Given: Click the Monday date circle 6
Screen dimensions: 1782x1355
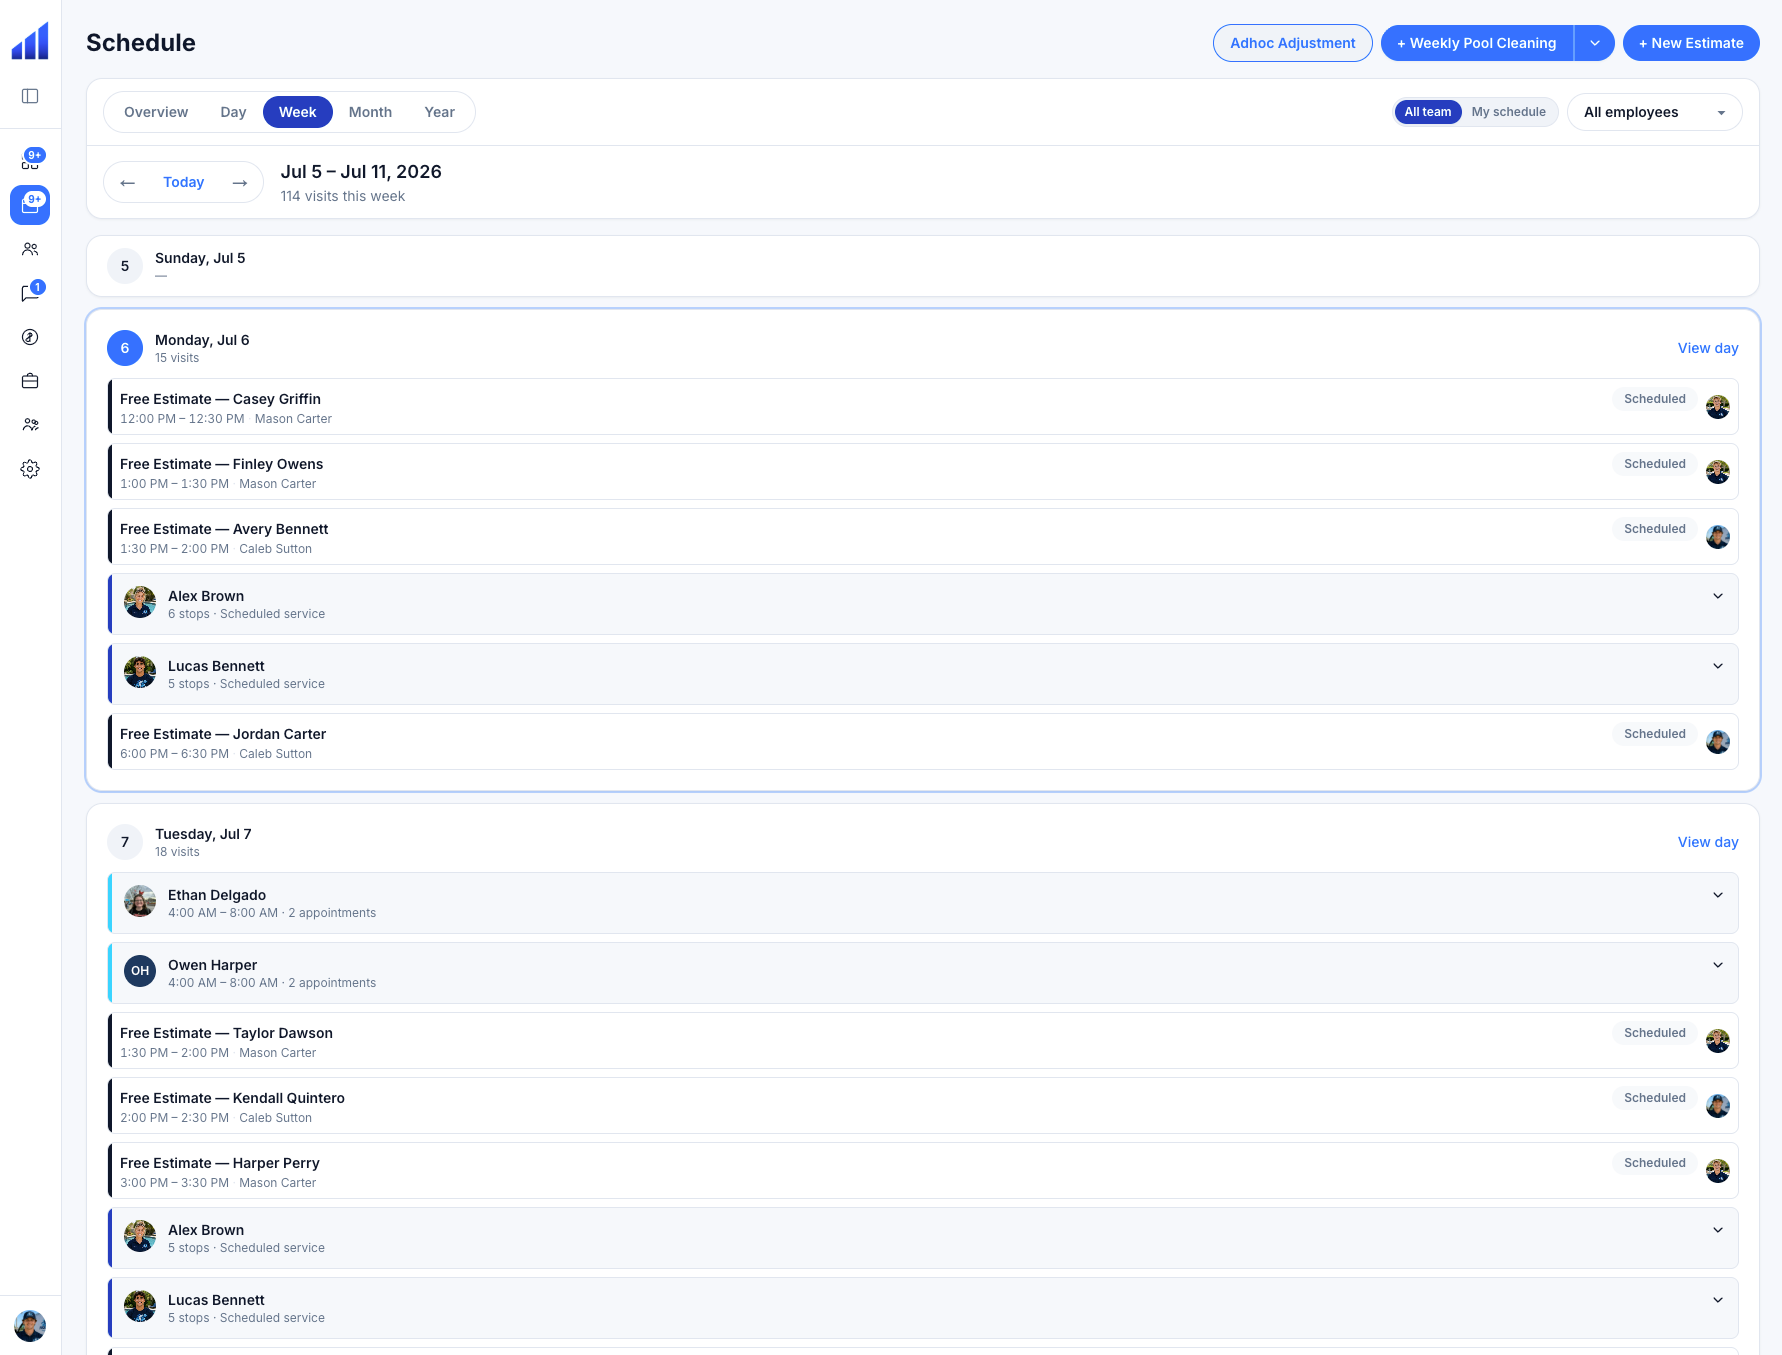Looking at the screenshot, I should tap(125, 348).
